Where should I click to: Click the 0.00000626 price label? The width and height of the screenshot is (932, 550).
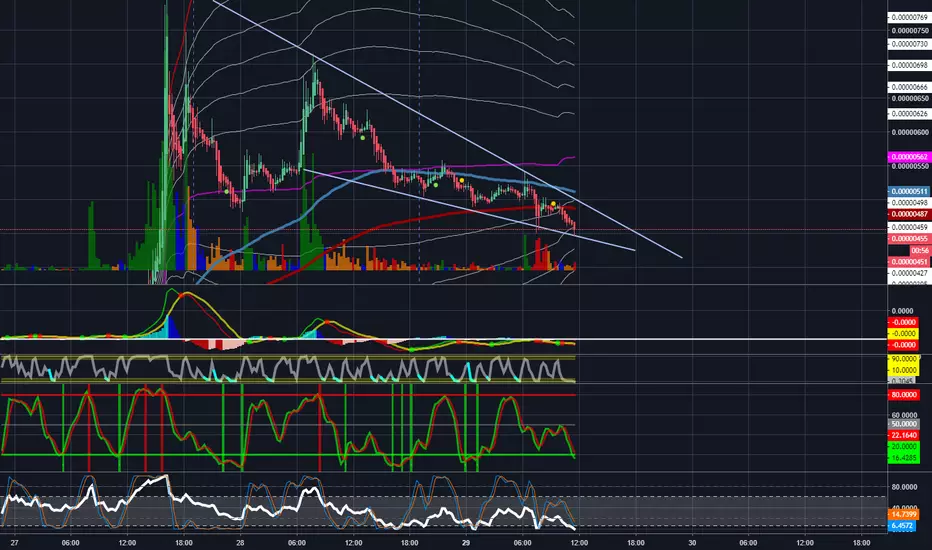[908, 114]
